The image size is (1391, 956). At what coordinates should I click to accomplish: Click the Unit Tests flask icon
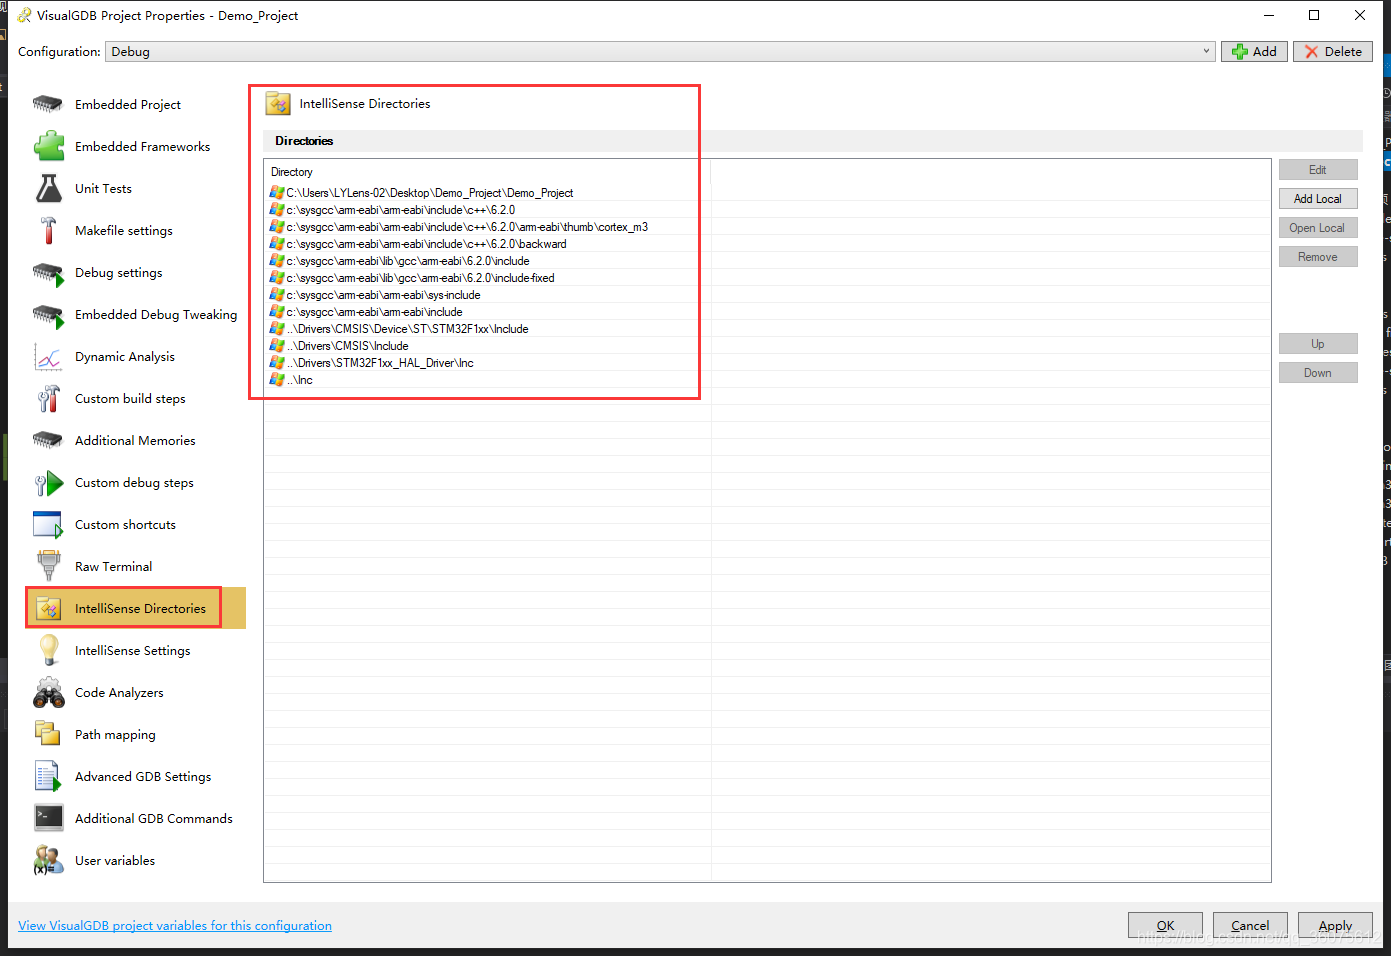[x=48, y=188]
